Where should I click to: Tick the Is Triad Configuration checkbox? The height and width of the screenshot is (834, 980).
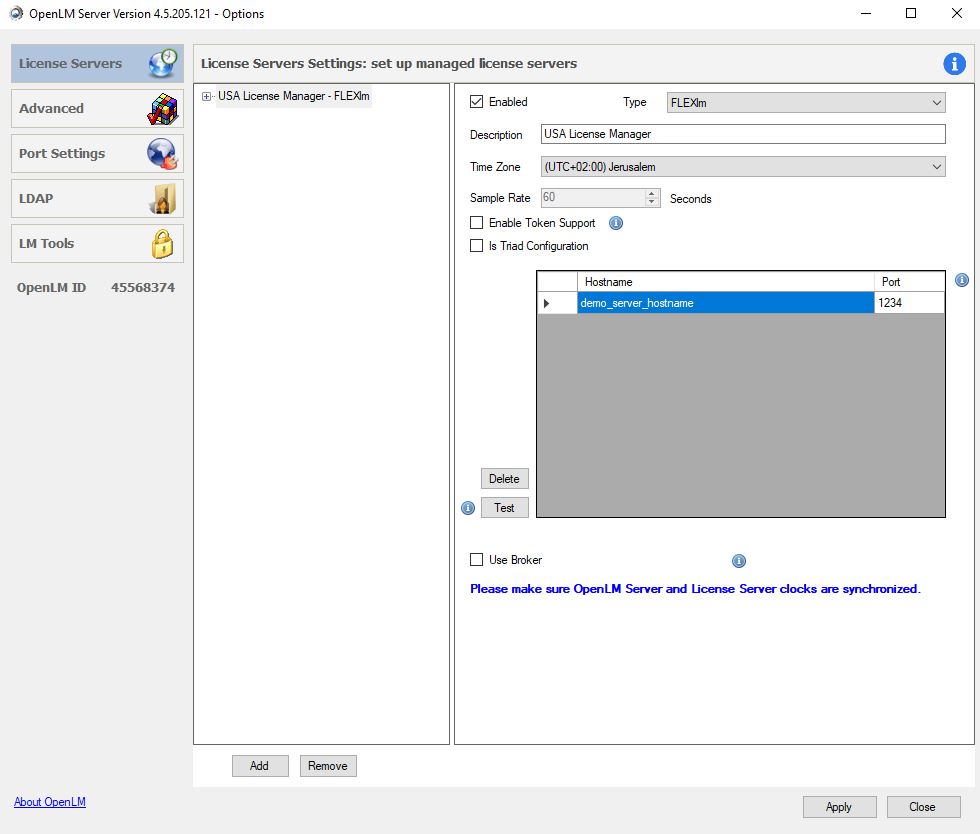pos(477,246)
